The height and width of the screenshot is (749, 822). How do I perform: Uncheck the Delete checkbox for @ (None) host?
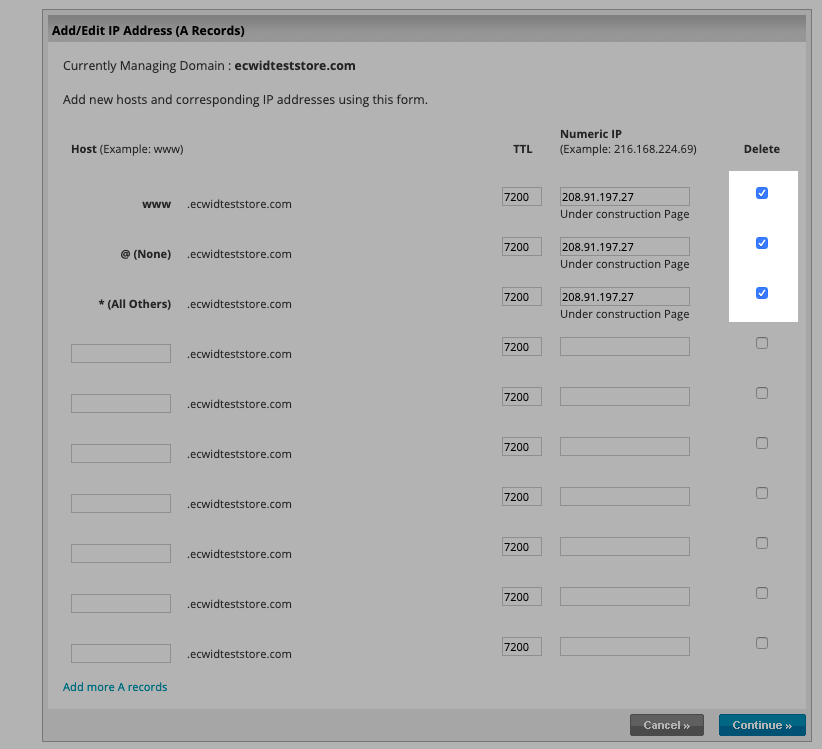[762, 243]
